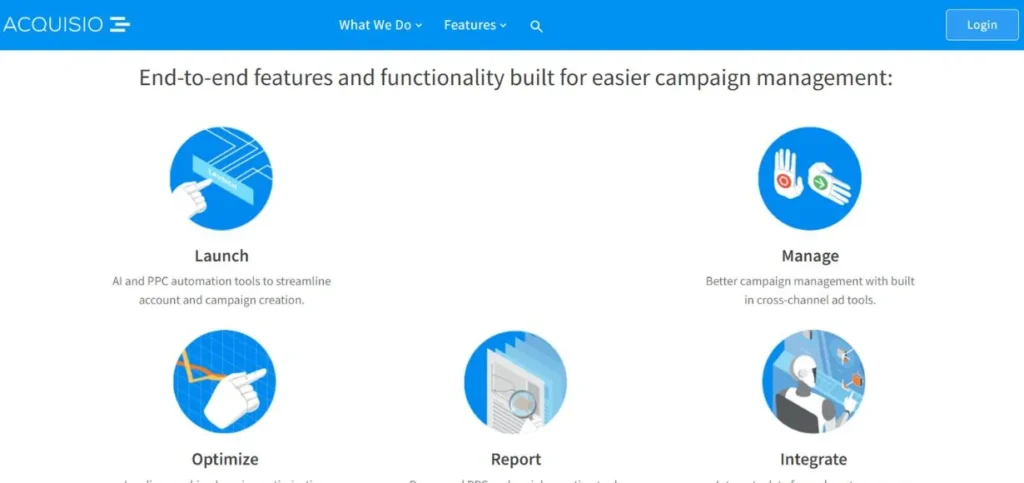
Task: Click the Launch description about PPC automation
Action: click(221, 290)
